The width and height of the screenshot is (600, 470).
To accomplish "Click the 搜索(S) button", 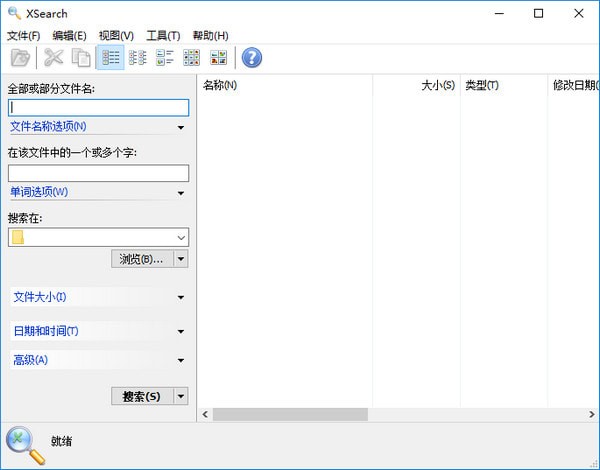I will click(x=141, y=396).
